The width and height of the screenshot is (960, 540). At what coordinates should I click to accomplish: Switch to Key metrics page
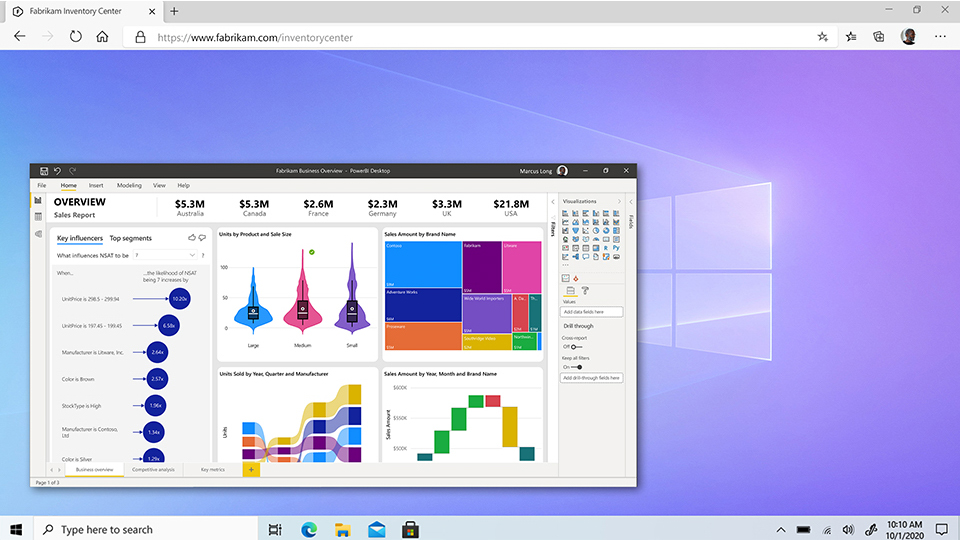(x=212, y=470)
